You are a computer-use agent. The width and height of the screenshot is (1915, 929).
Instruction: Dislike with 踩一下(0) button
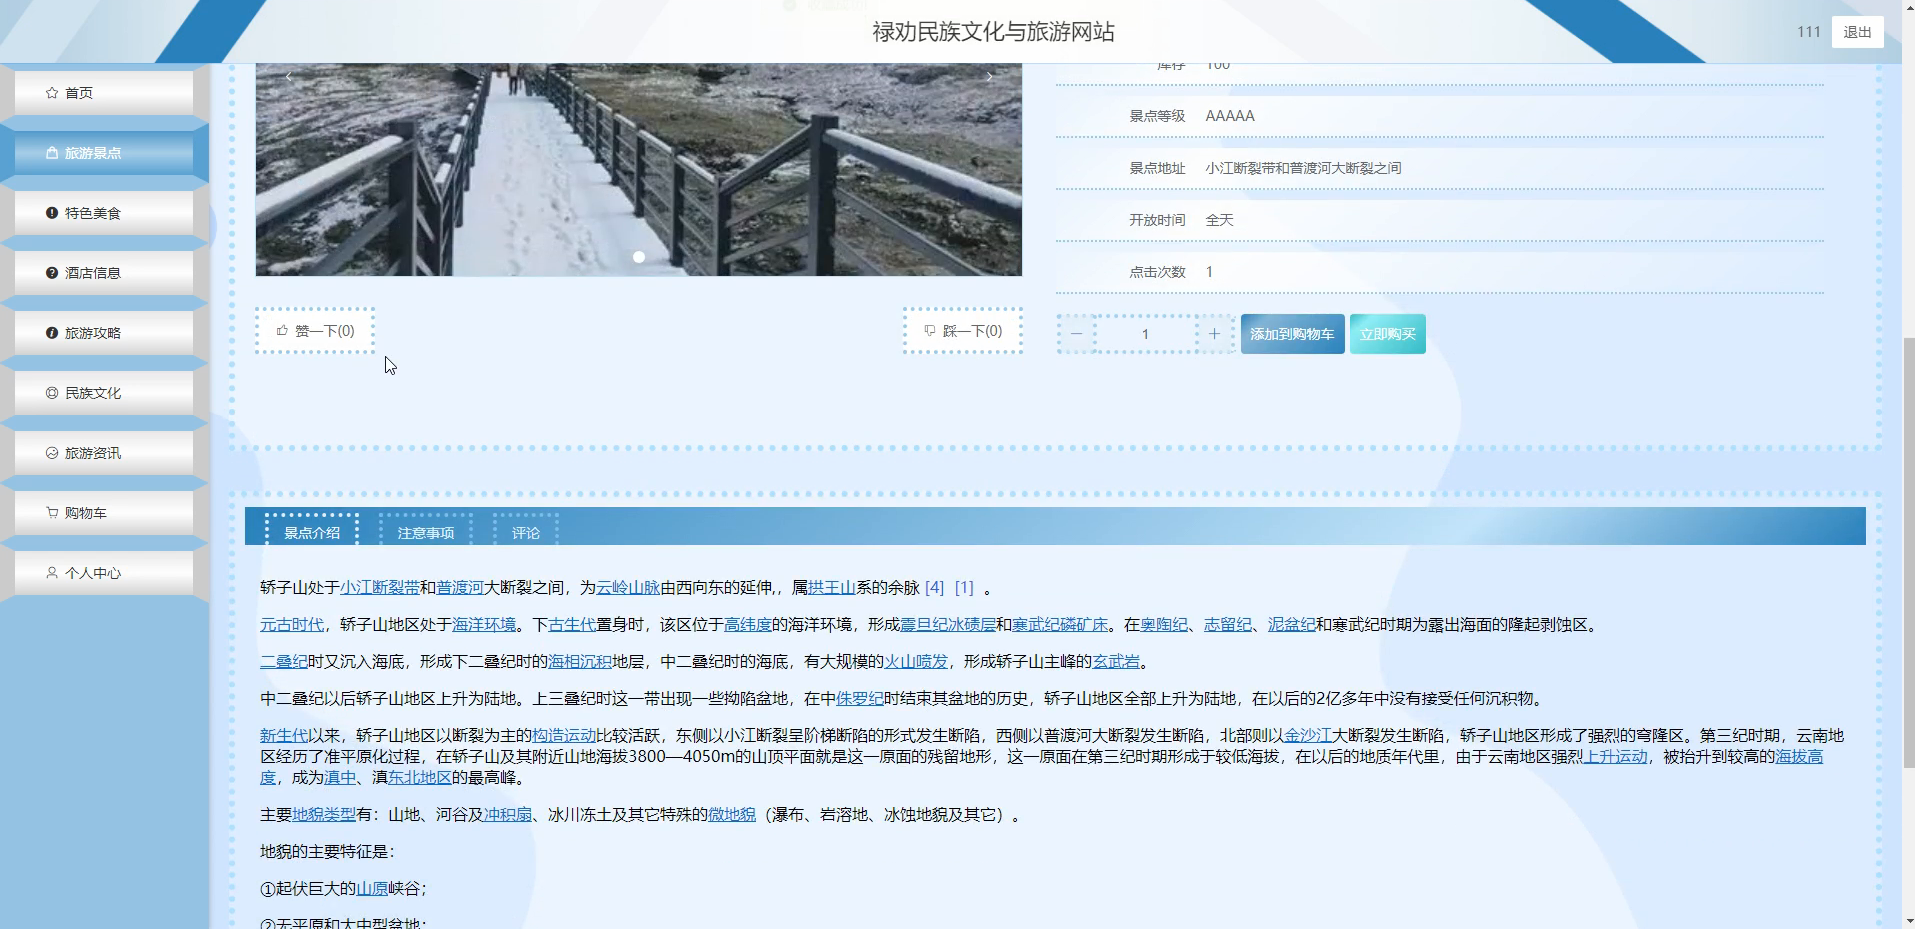point(963,331)
